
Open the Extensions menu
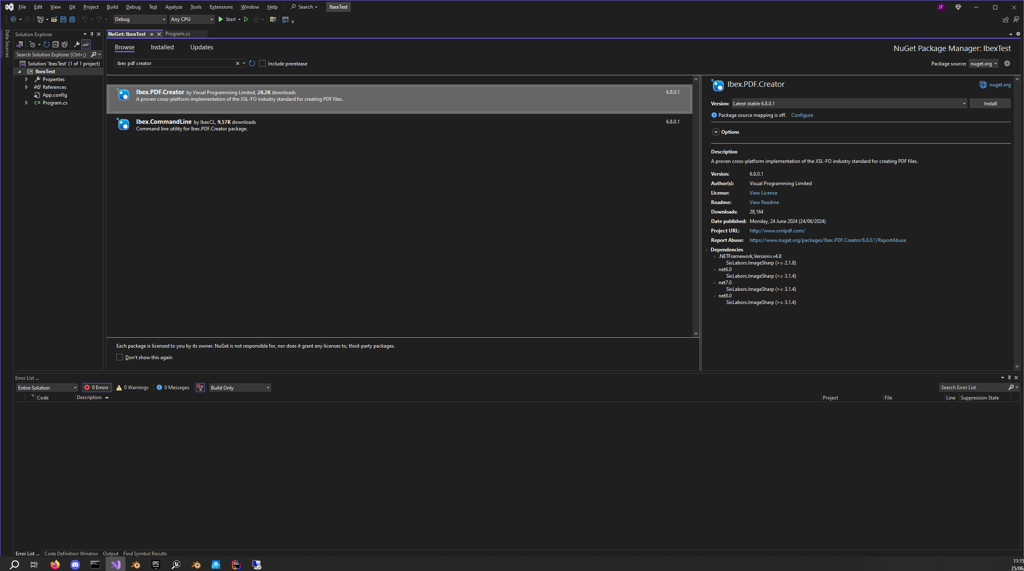point(221,7)
